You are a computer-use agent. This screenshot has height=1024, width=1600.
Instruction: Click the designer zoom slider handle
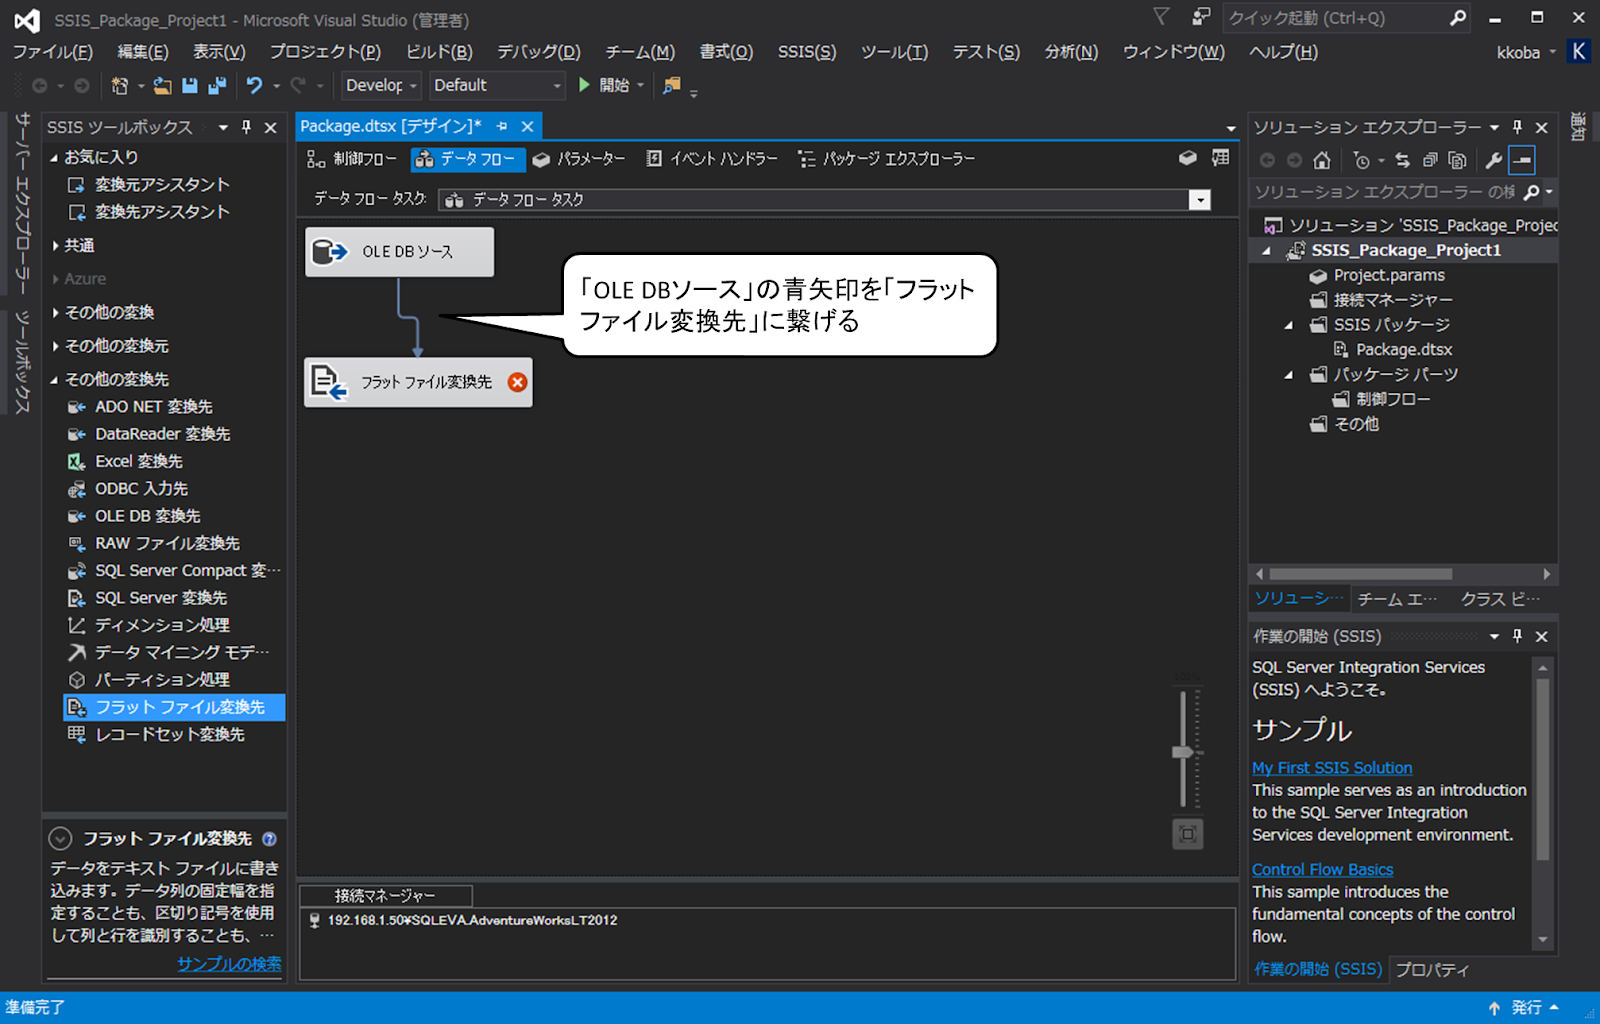point(1185,752)
